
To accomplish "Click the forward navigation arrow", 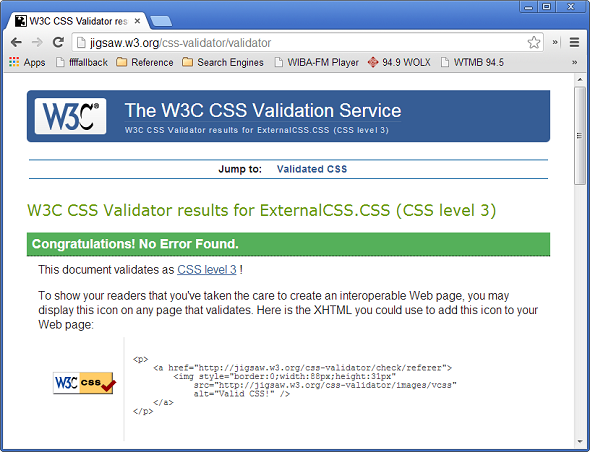I will click(37, 42).
